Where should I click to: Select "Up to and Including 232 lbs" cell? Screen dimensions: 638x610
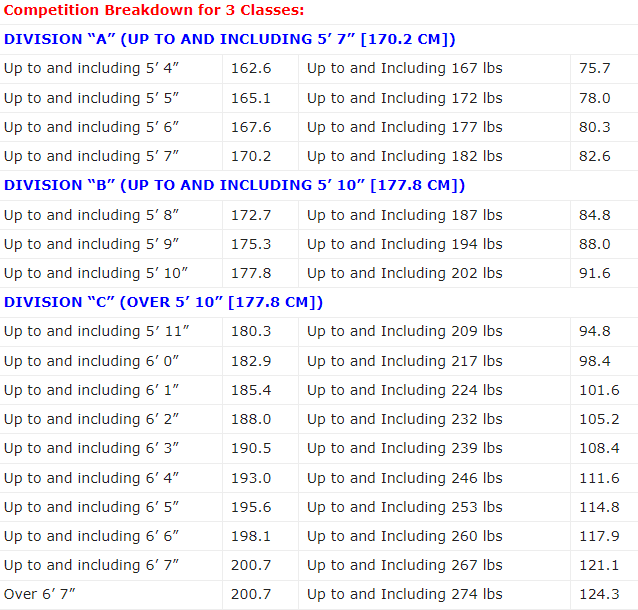(x=404, y=419)
